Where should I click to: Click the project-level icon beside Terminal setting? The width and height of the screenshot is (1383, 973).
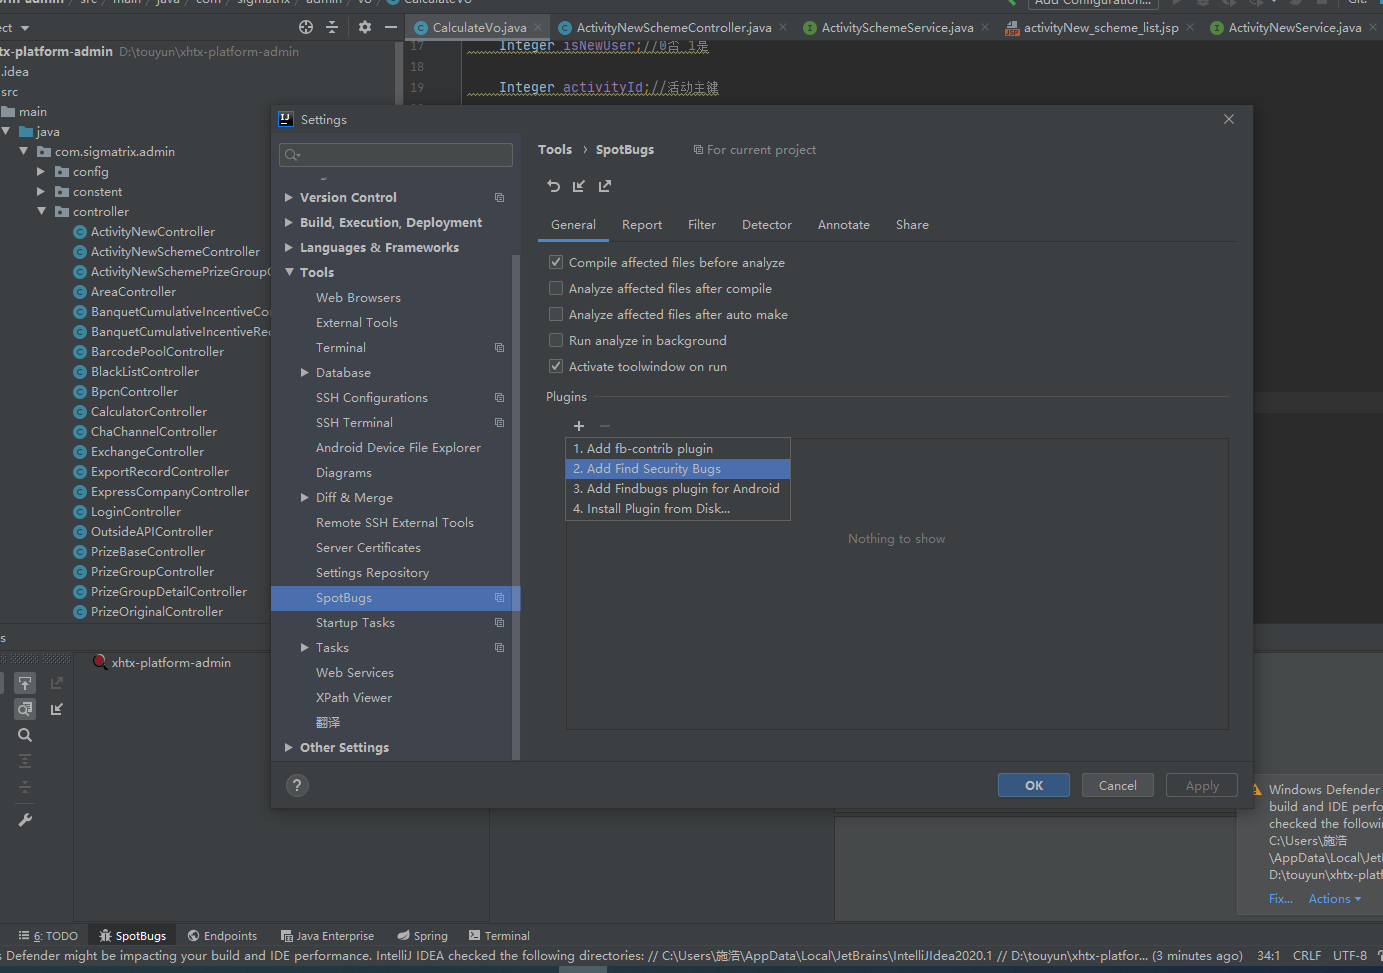pyautogui.click(x=499, y=348)
